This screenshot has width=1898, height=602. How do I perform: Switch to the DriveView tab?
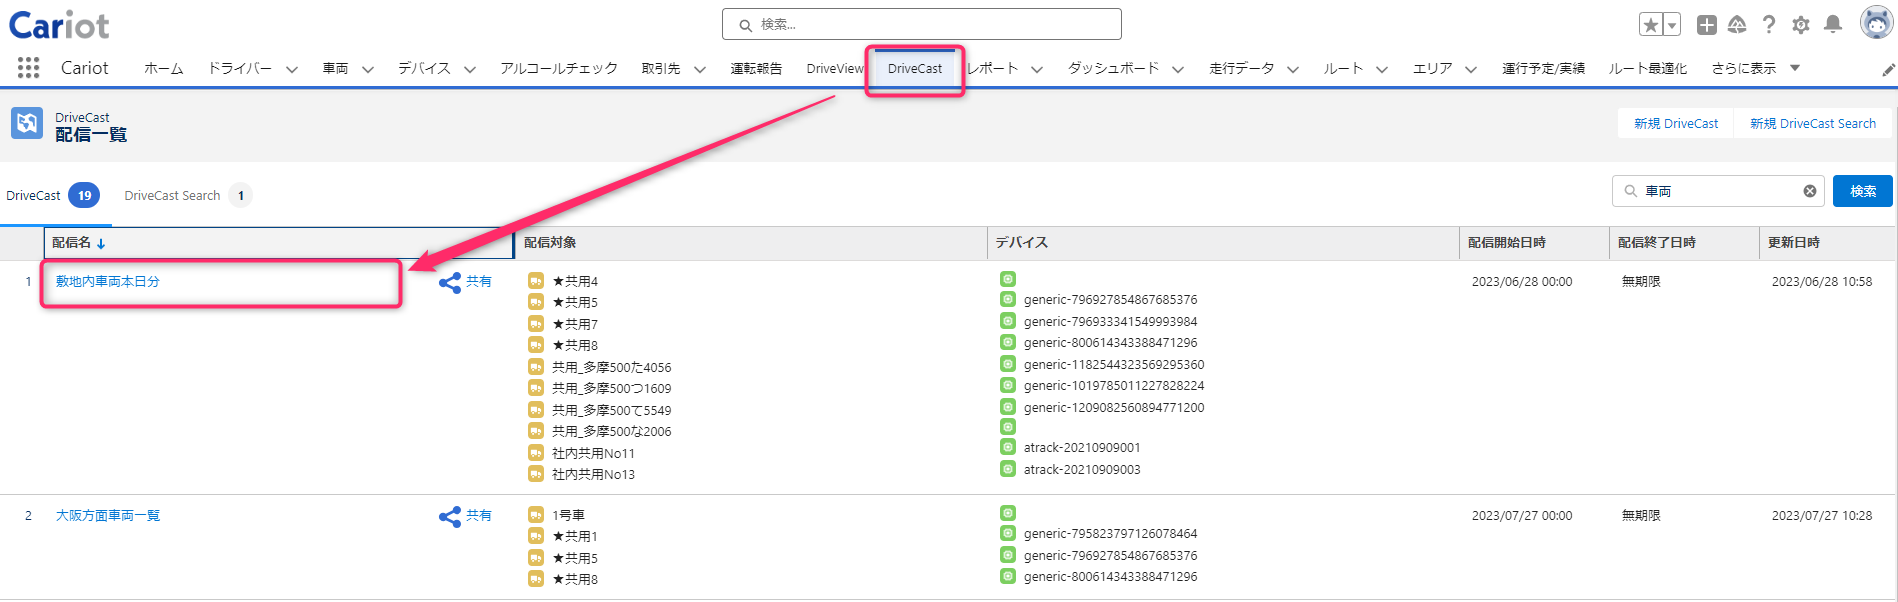click(835, 68)
